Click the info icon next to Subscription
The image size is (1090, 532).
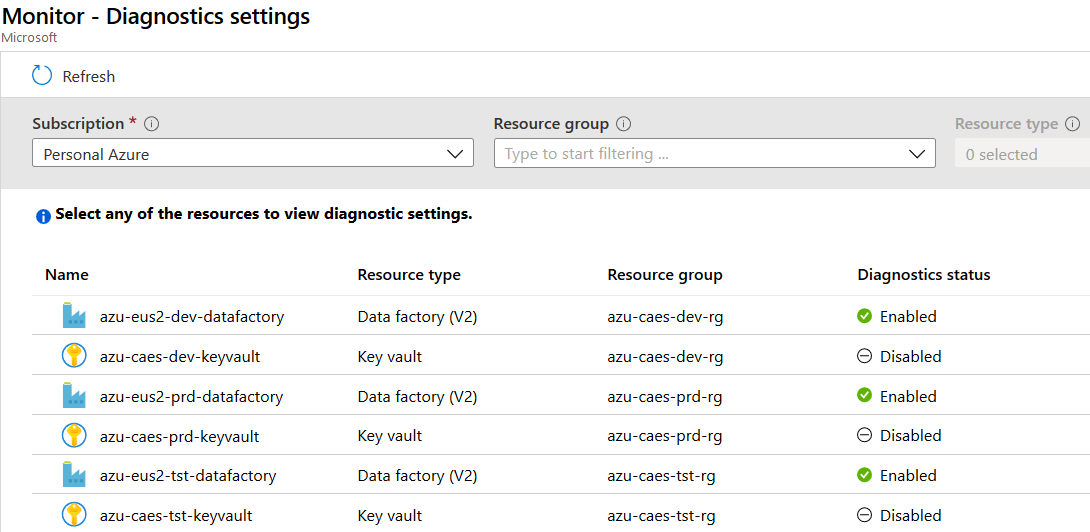[152, 124]
